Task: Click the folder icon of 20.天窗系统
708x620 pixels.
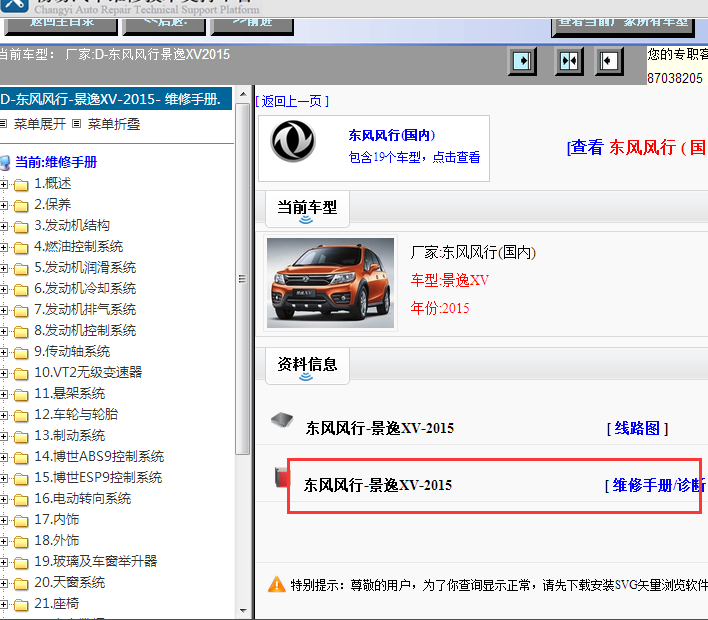Action: (21, 584)
